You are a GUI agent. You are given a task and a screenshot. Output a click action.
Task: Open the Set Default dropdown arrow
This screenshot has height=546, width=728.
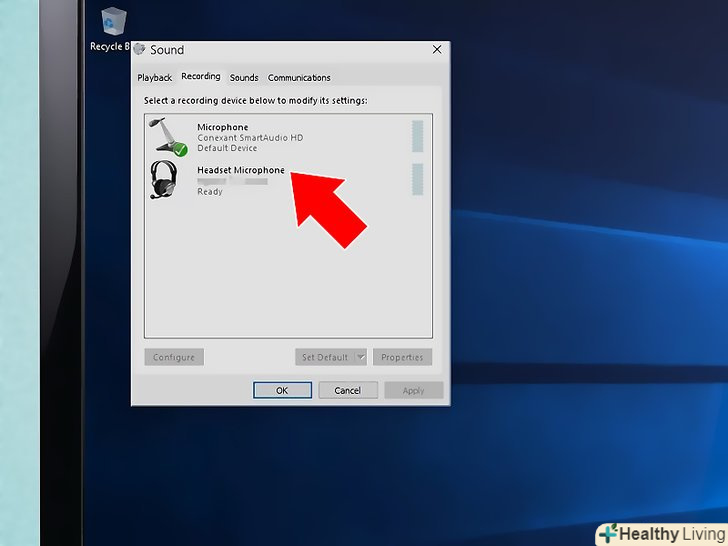pos(361,357)
